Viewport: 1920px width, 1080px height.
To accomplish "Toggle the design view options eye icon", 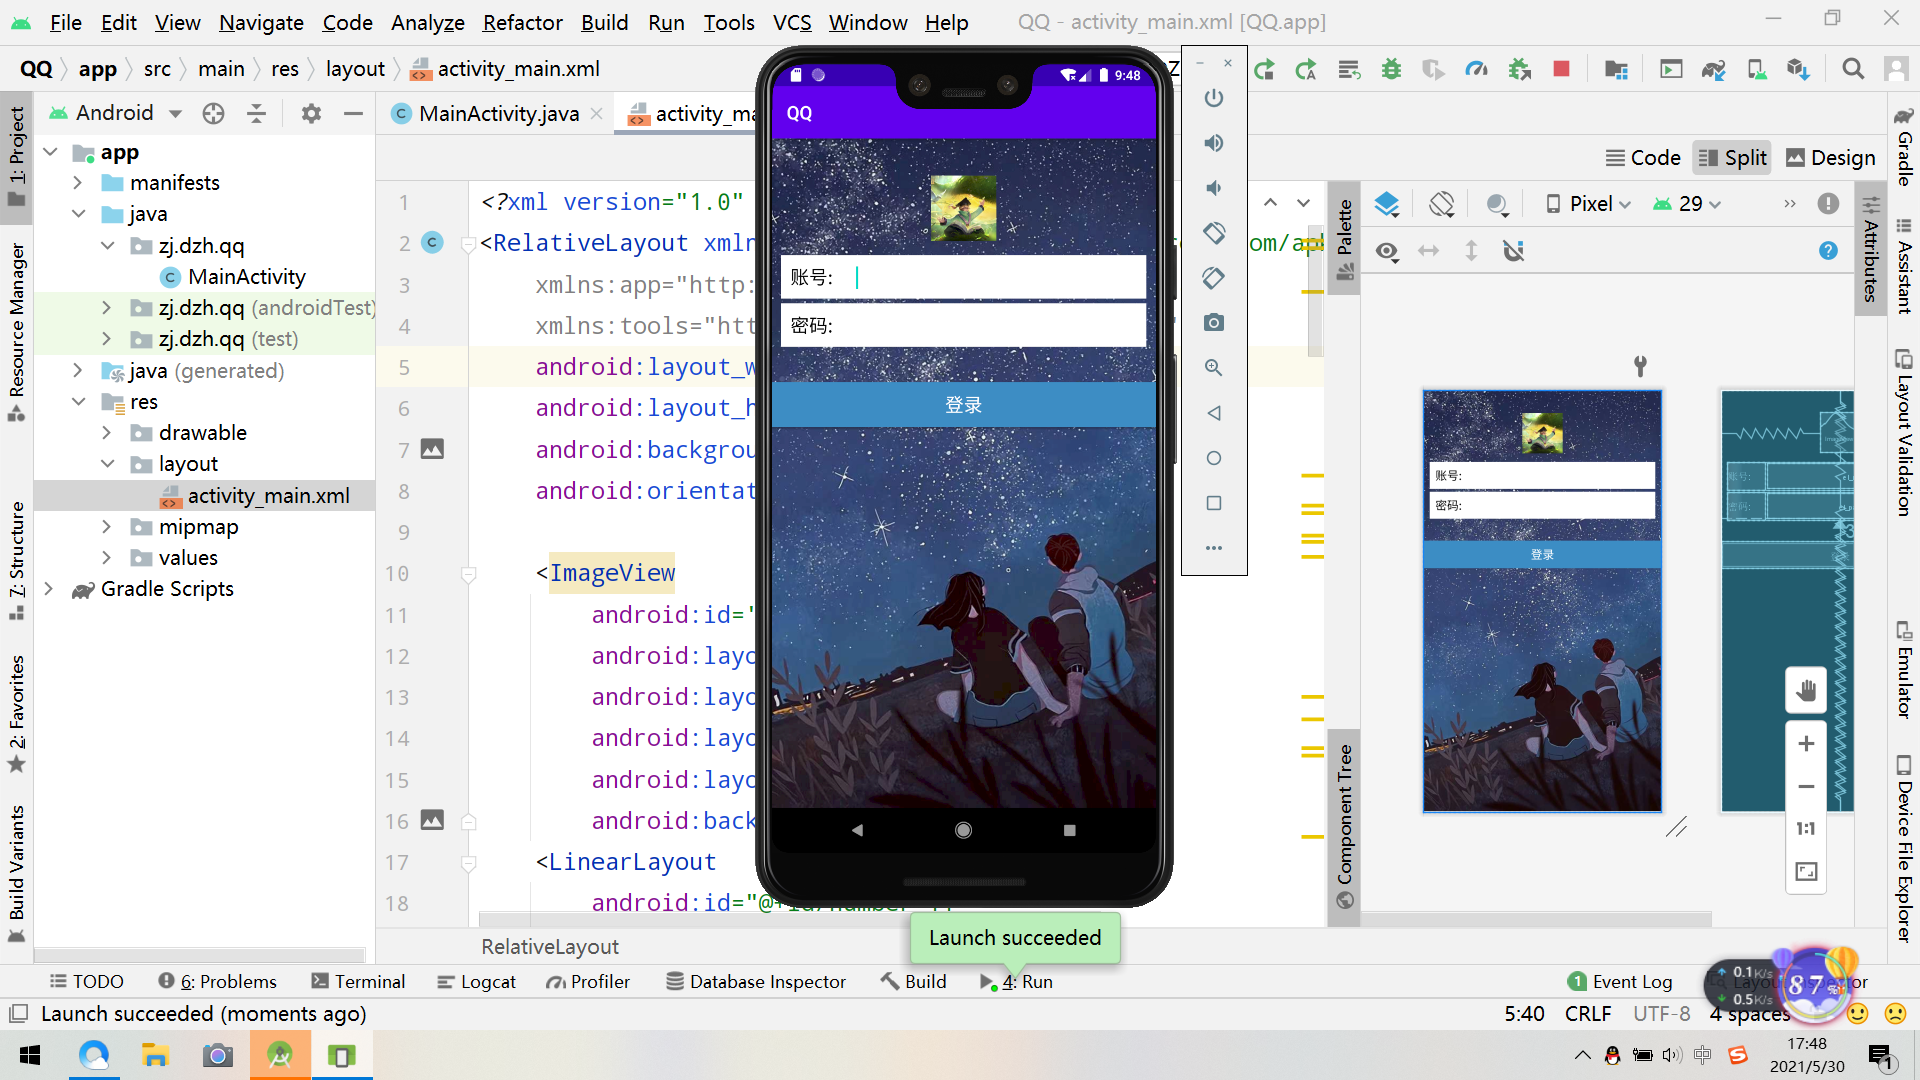I will 1387,251.
